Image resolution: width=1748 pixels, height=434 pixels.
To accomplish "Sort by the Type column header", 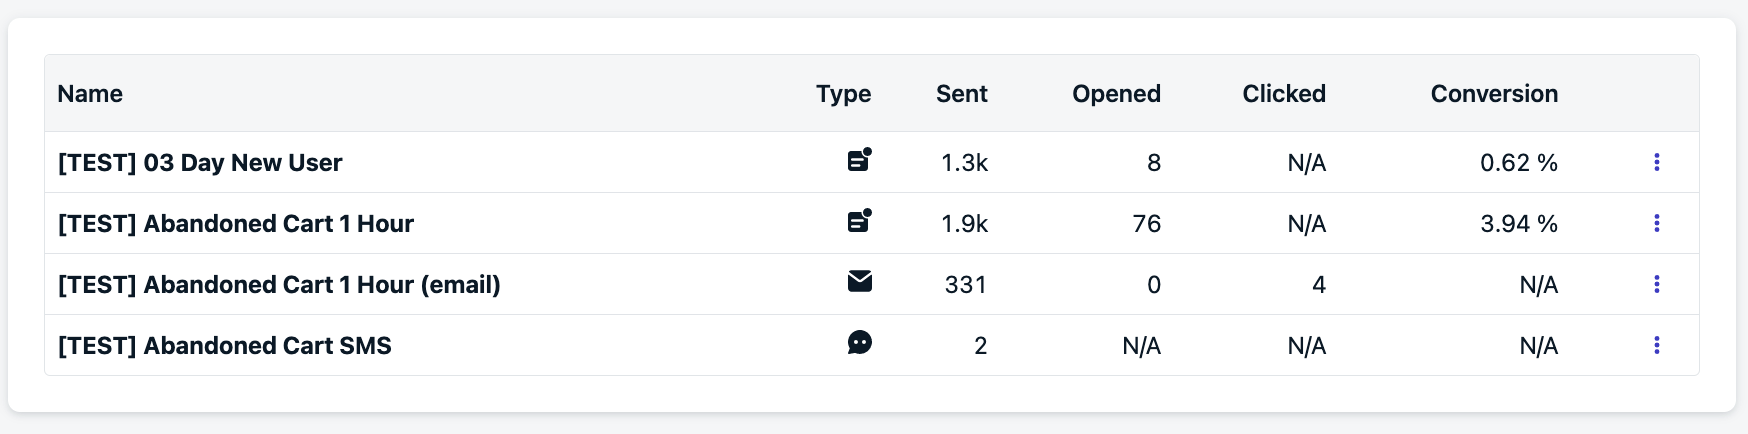I will pyautogui.click(x=843, y=94).
